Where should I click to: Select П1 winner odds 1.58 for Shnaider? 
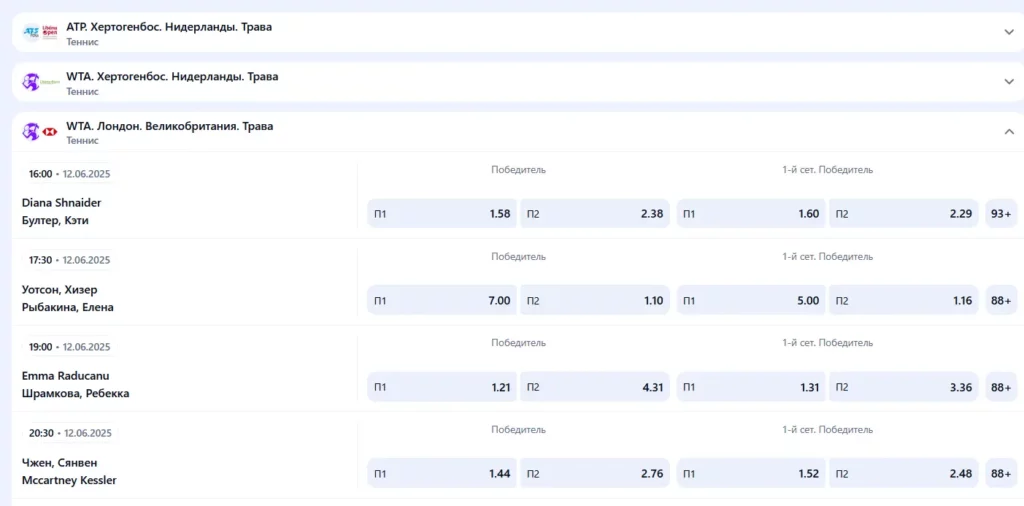441,213
